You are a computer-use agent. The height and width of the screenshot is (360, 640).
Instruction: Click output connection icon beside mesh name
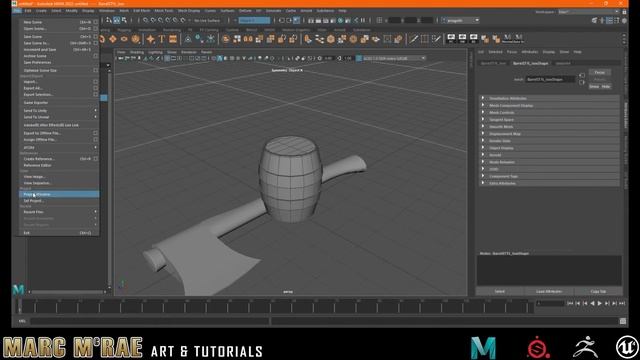coord(582,82)
